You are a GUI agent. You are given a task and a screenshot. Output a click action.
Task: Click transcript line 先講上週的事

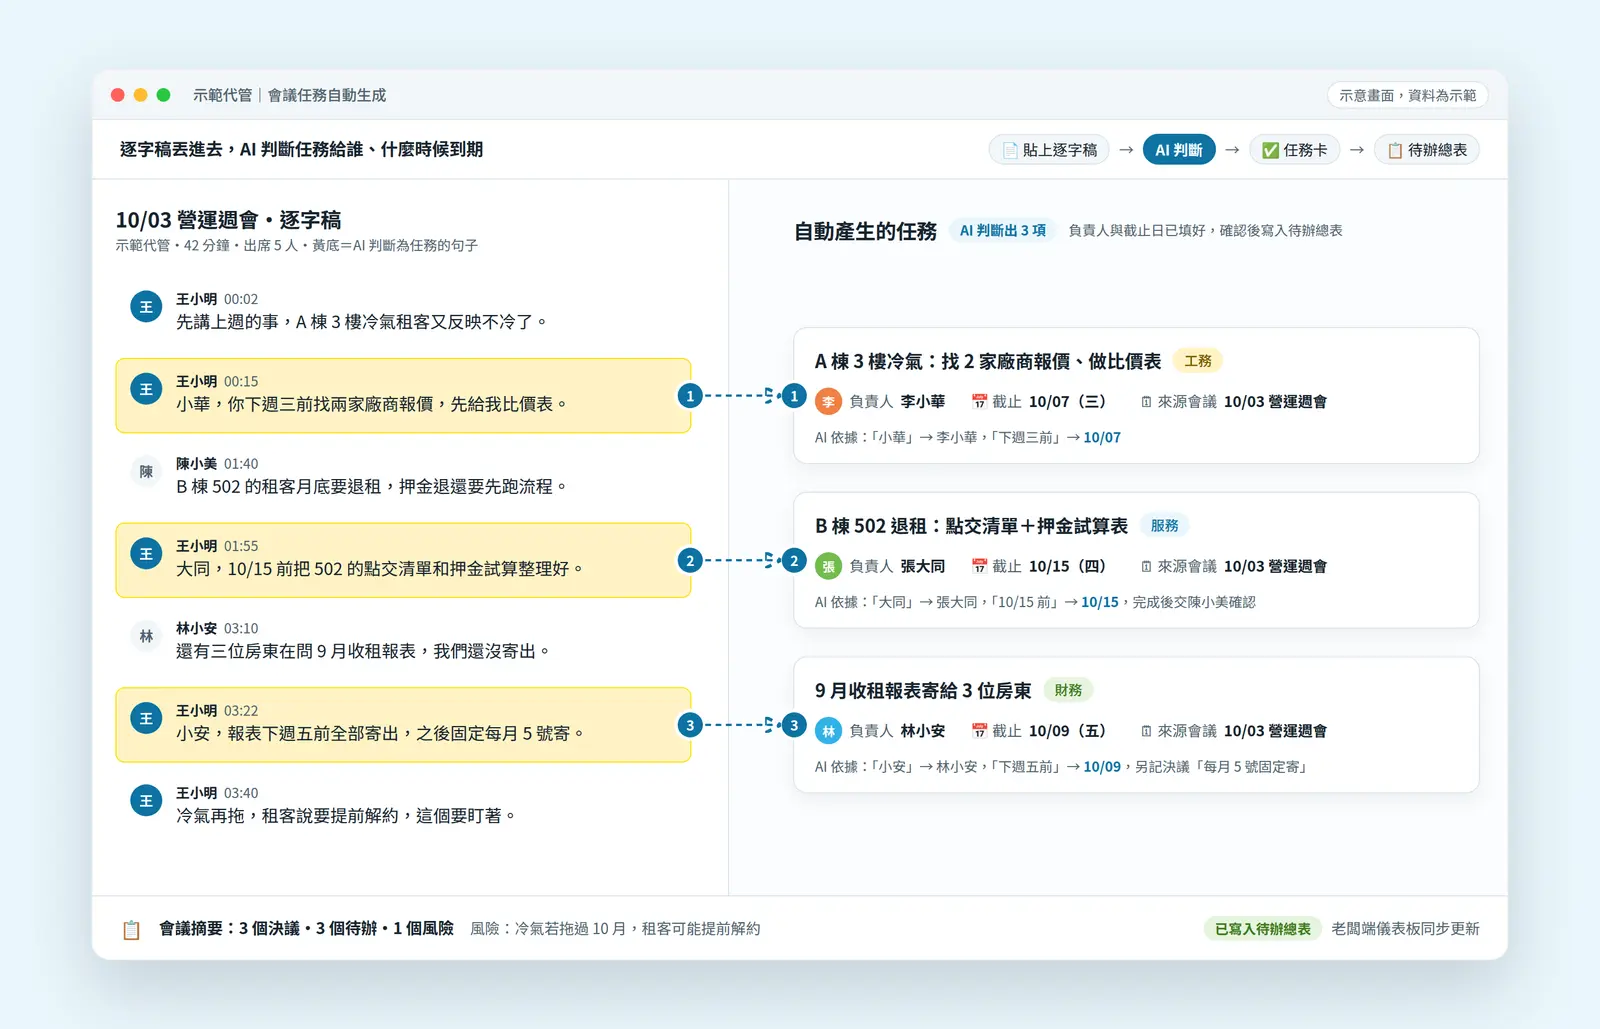(362, 322)
